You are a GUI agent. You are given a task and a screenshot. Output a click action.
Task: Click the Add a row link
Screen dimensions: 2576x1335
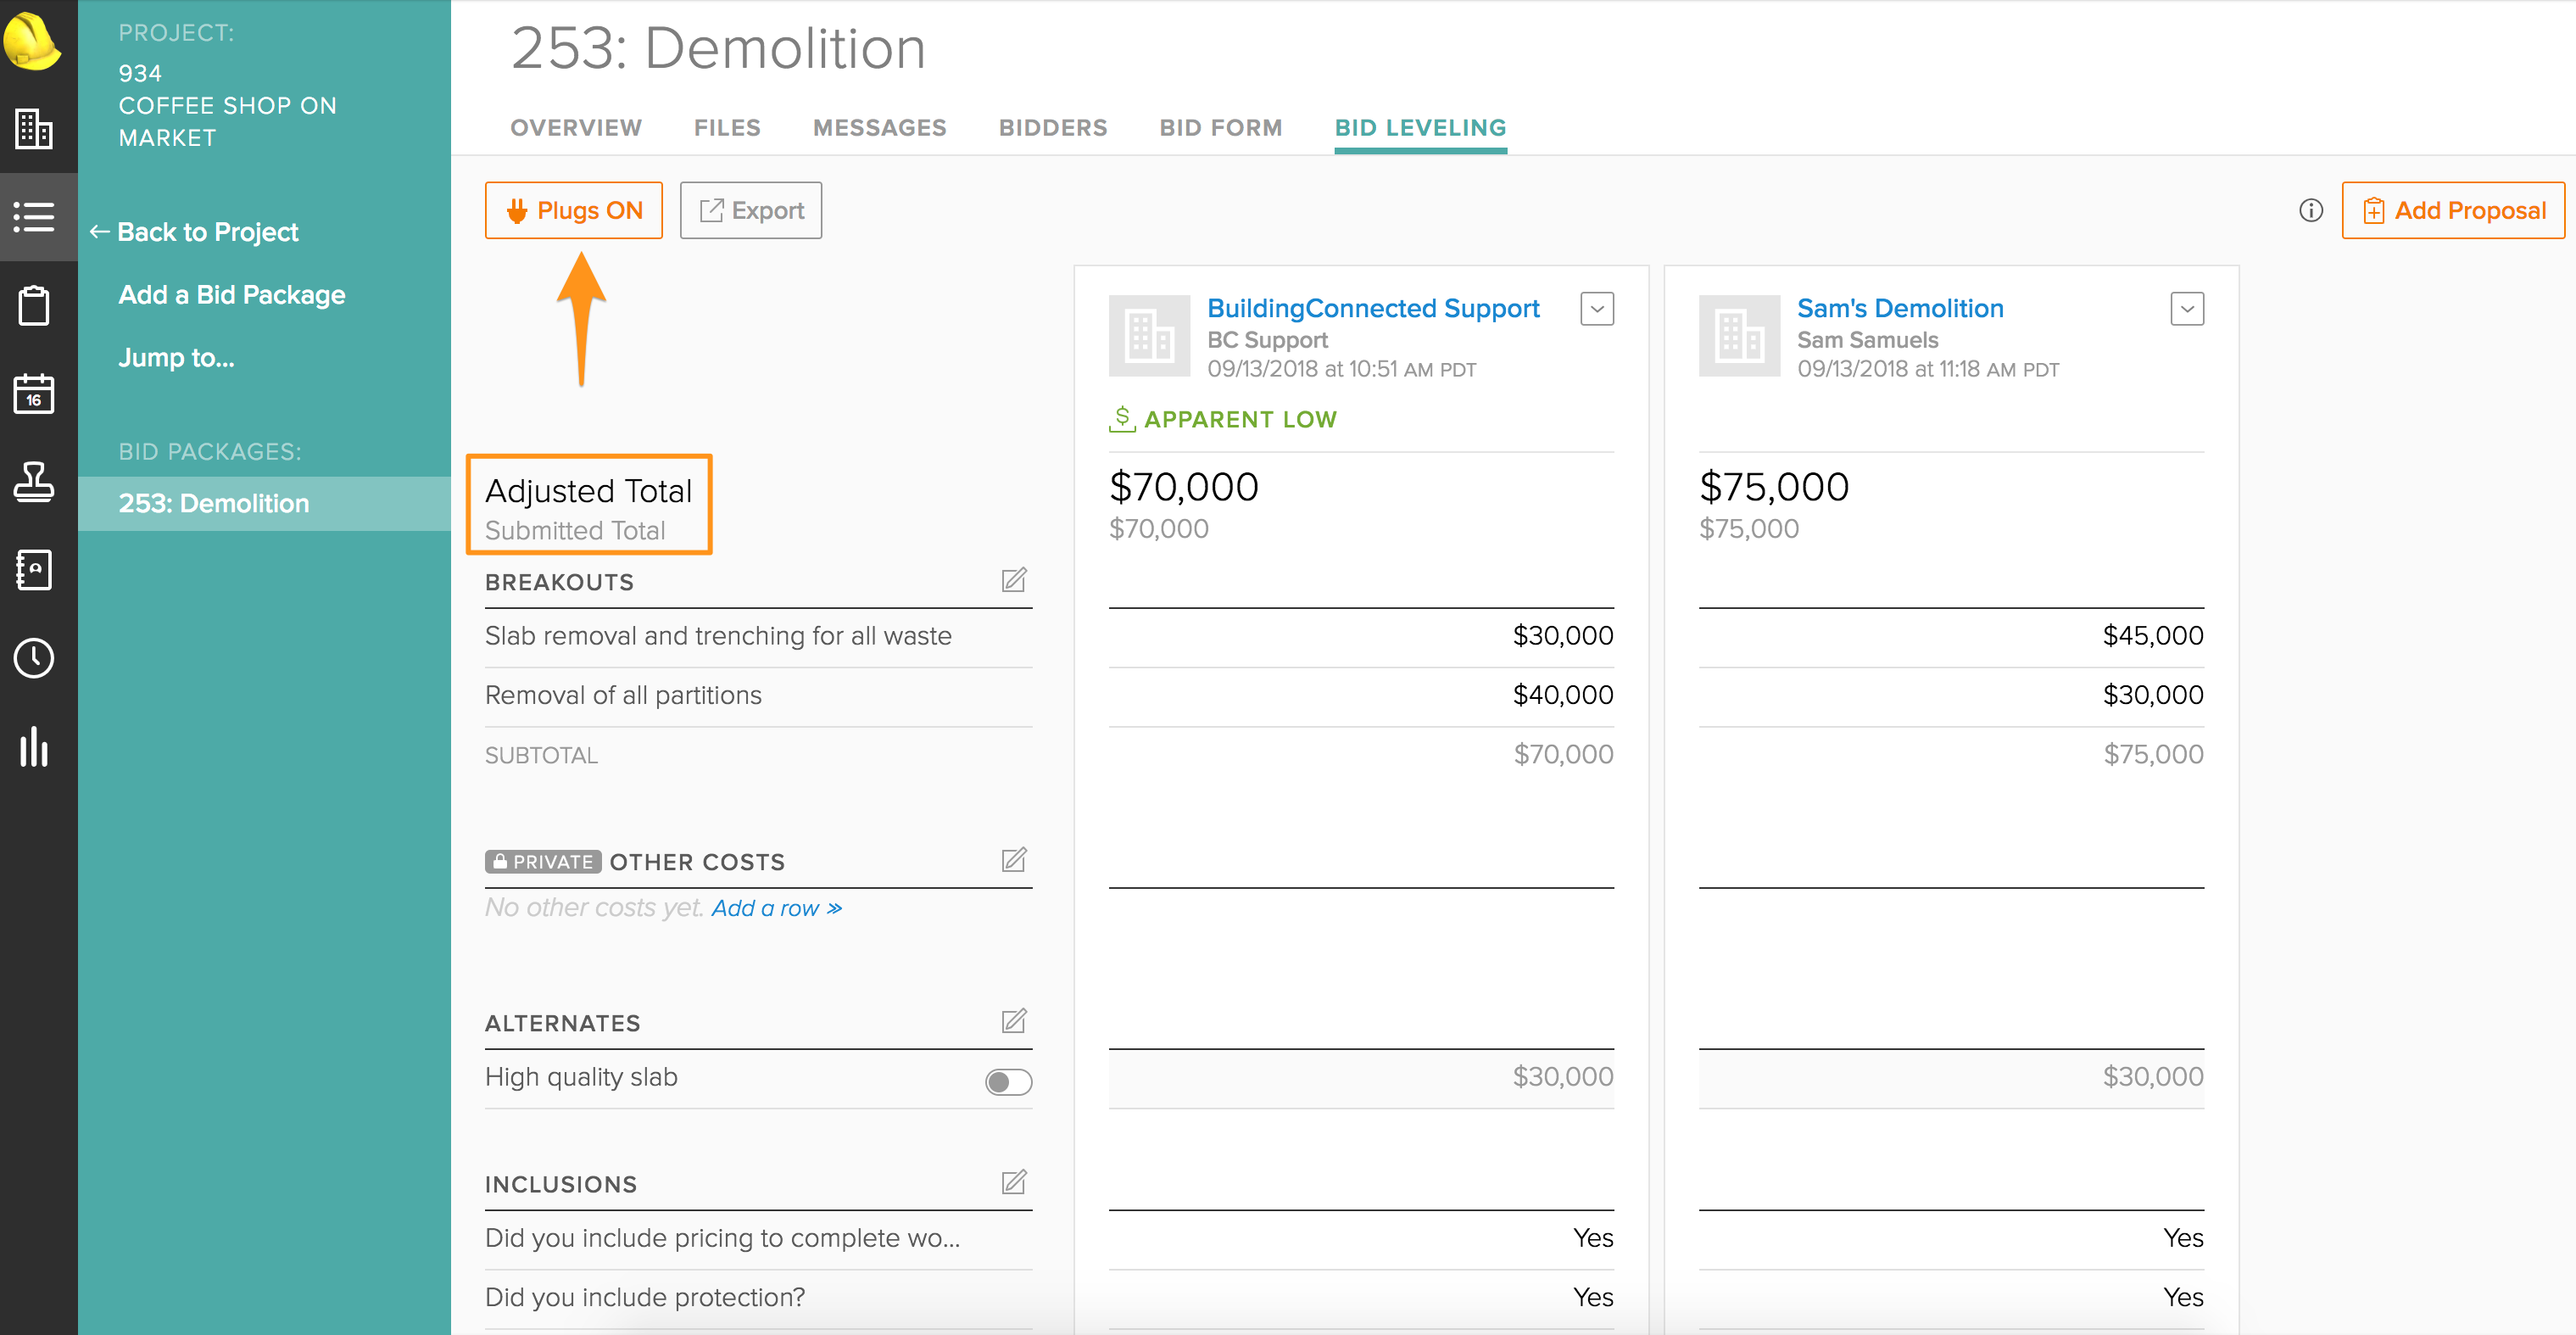coord(776,908)
